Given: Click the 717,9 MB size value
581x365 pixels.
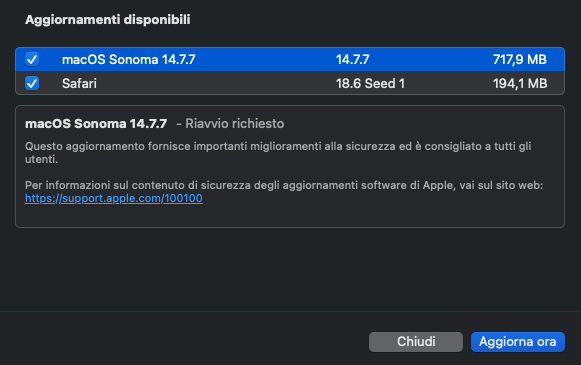Looking at the screenshot, I should point(519,60).
